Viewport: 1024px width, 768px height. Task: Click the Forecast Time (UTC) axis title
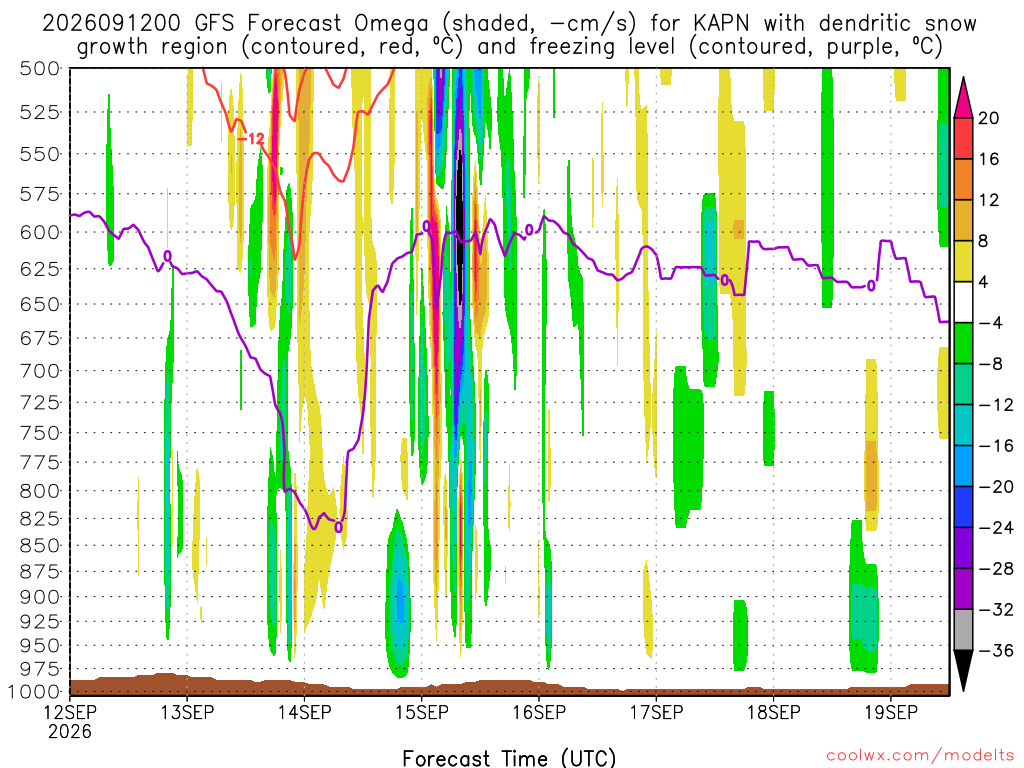509,758
